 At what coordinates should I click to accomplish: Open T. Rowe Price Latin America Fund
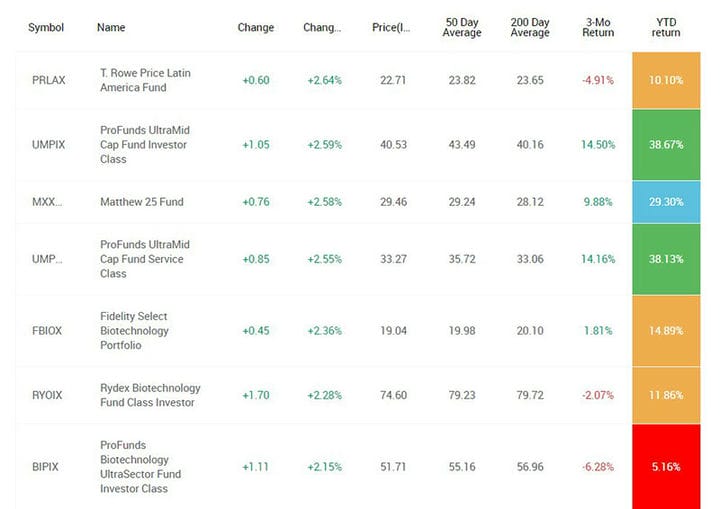coord(145,80)
